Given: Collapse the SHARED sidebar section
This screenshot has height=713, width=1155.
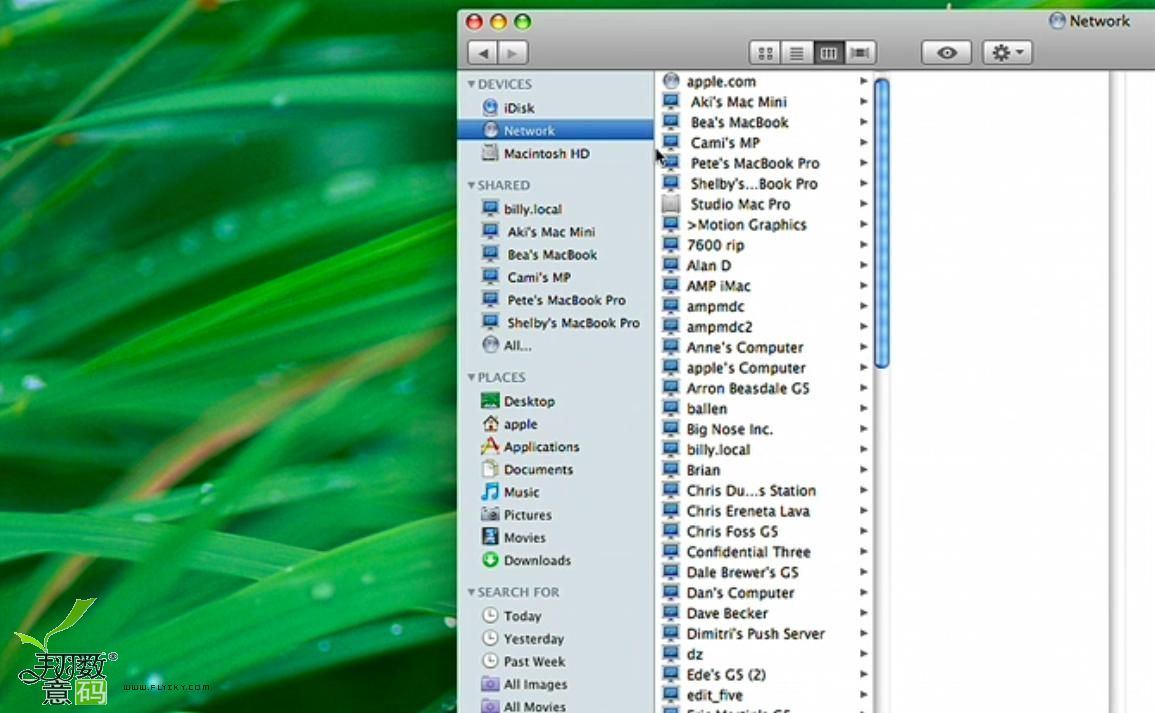Looking at the screenshot, I should (471, 185).
